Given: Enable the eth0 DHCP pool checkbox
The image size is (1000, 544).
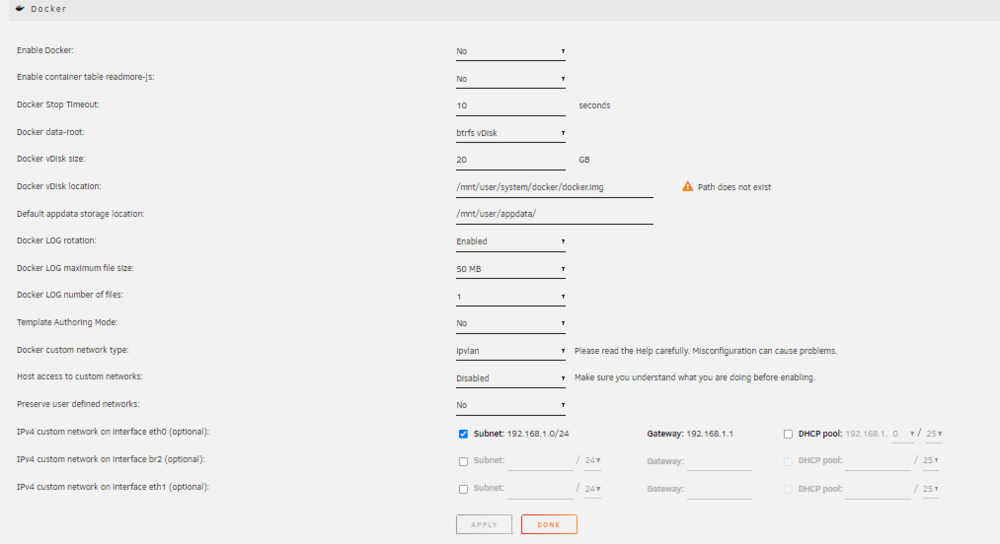Looking at the screenshot, I should (x=788, y=434).
